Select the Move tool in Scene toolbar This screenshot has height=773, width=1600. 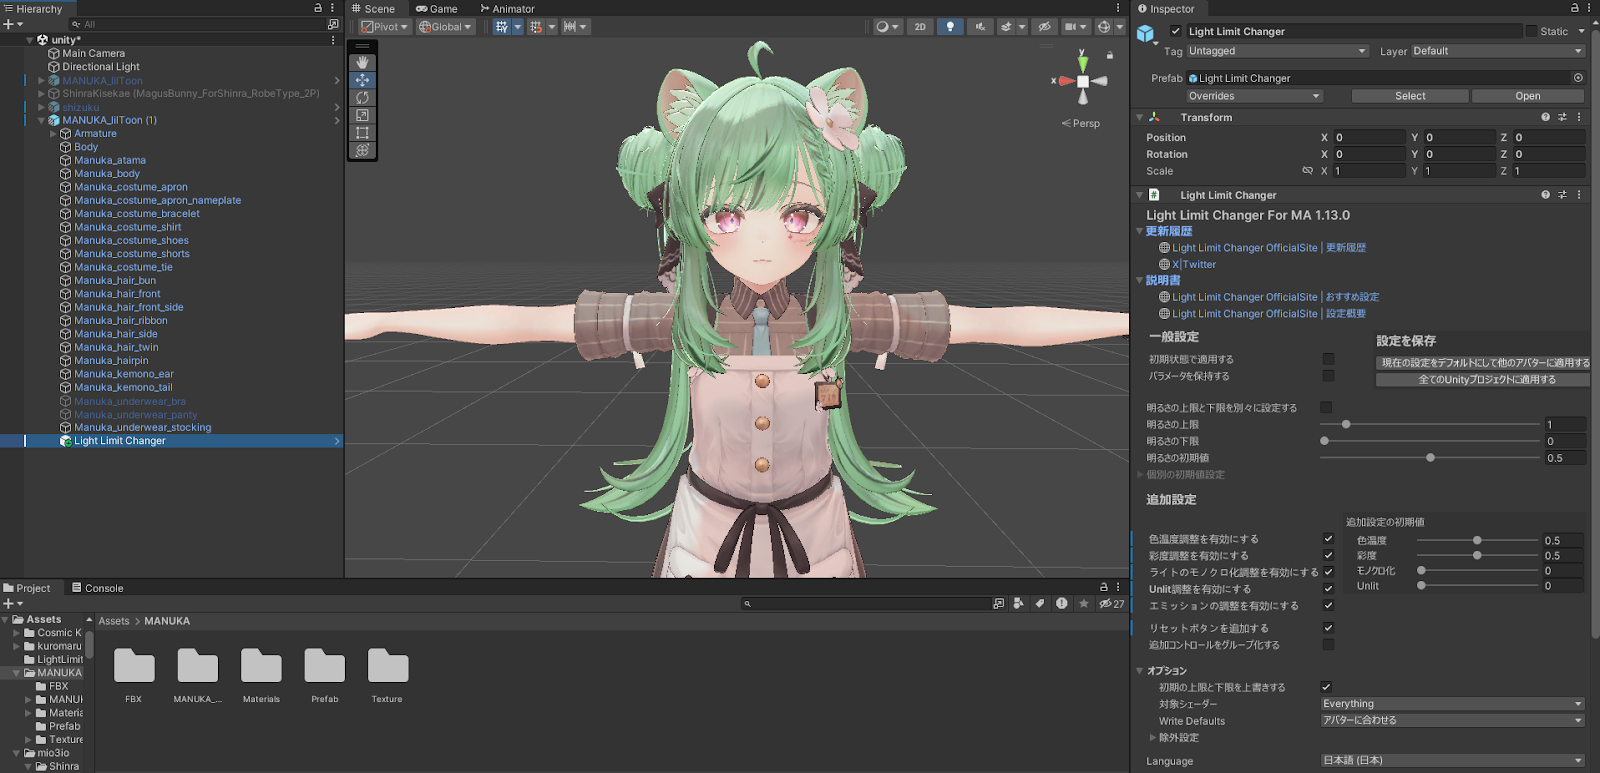pos(362,80)
